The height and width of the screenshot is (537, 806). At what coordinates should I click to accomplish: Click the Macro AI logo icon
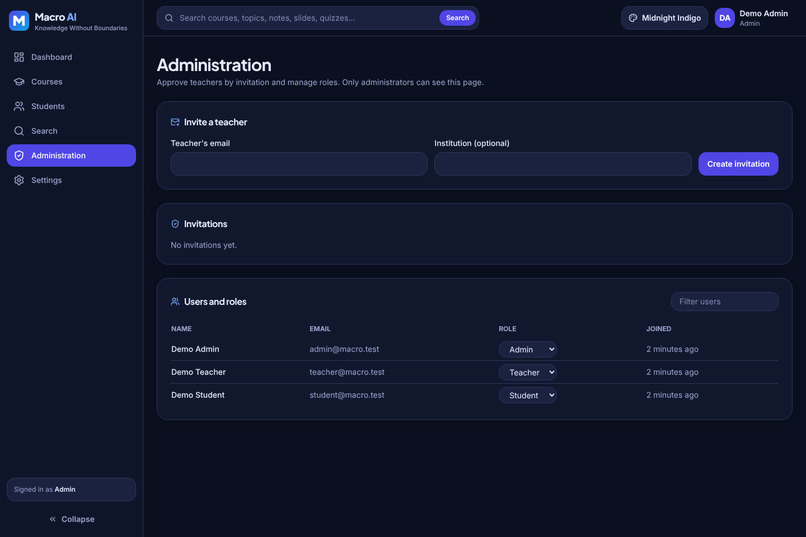tap(19, 21)
